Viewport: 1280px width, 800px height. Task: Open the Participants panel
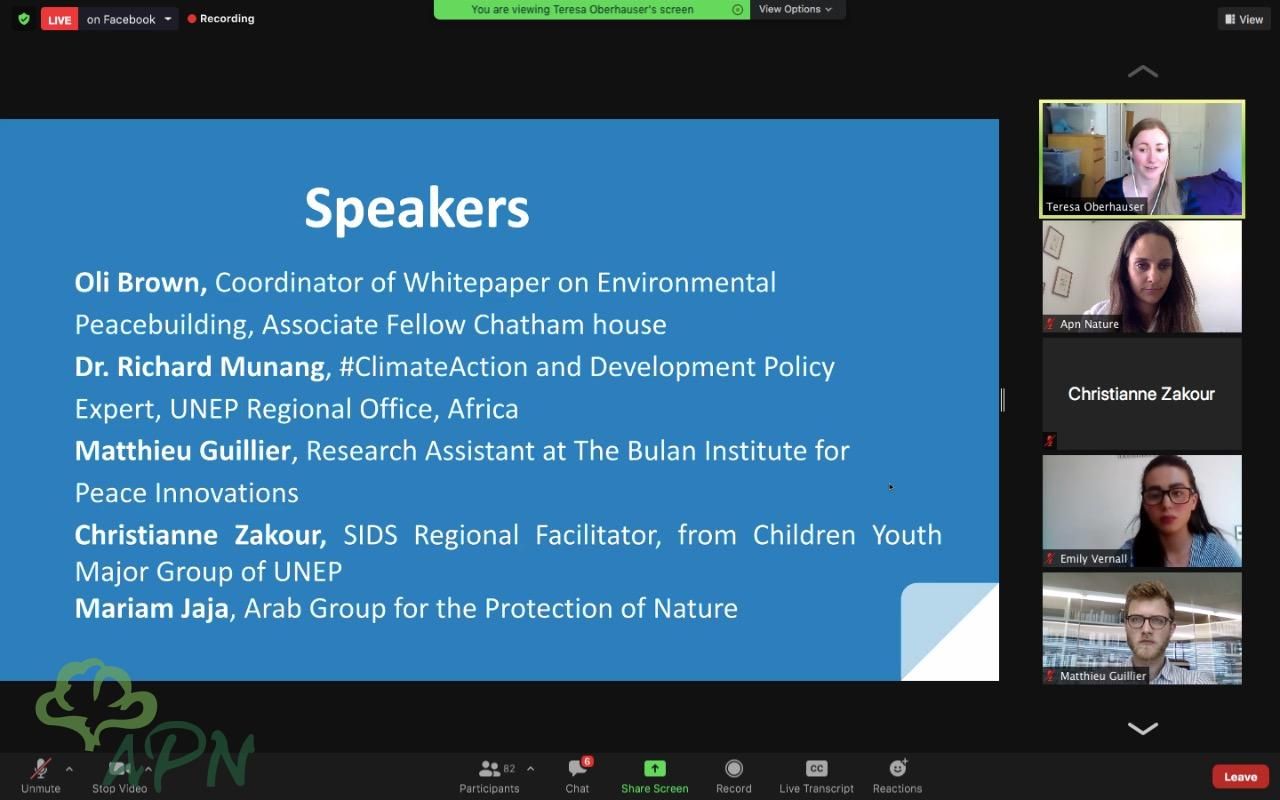coord(489,775)
